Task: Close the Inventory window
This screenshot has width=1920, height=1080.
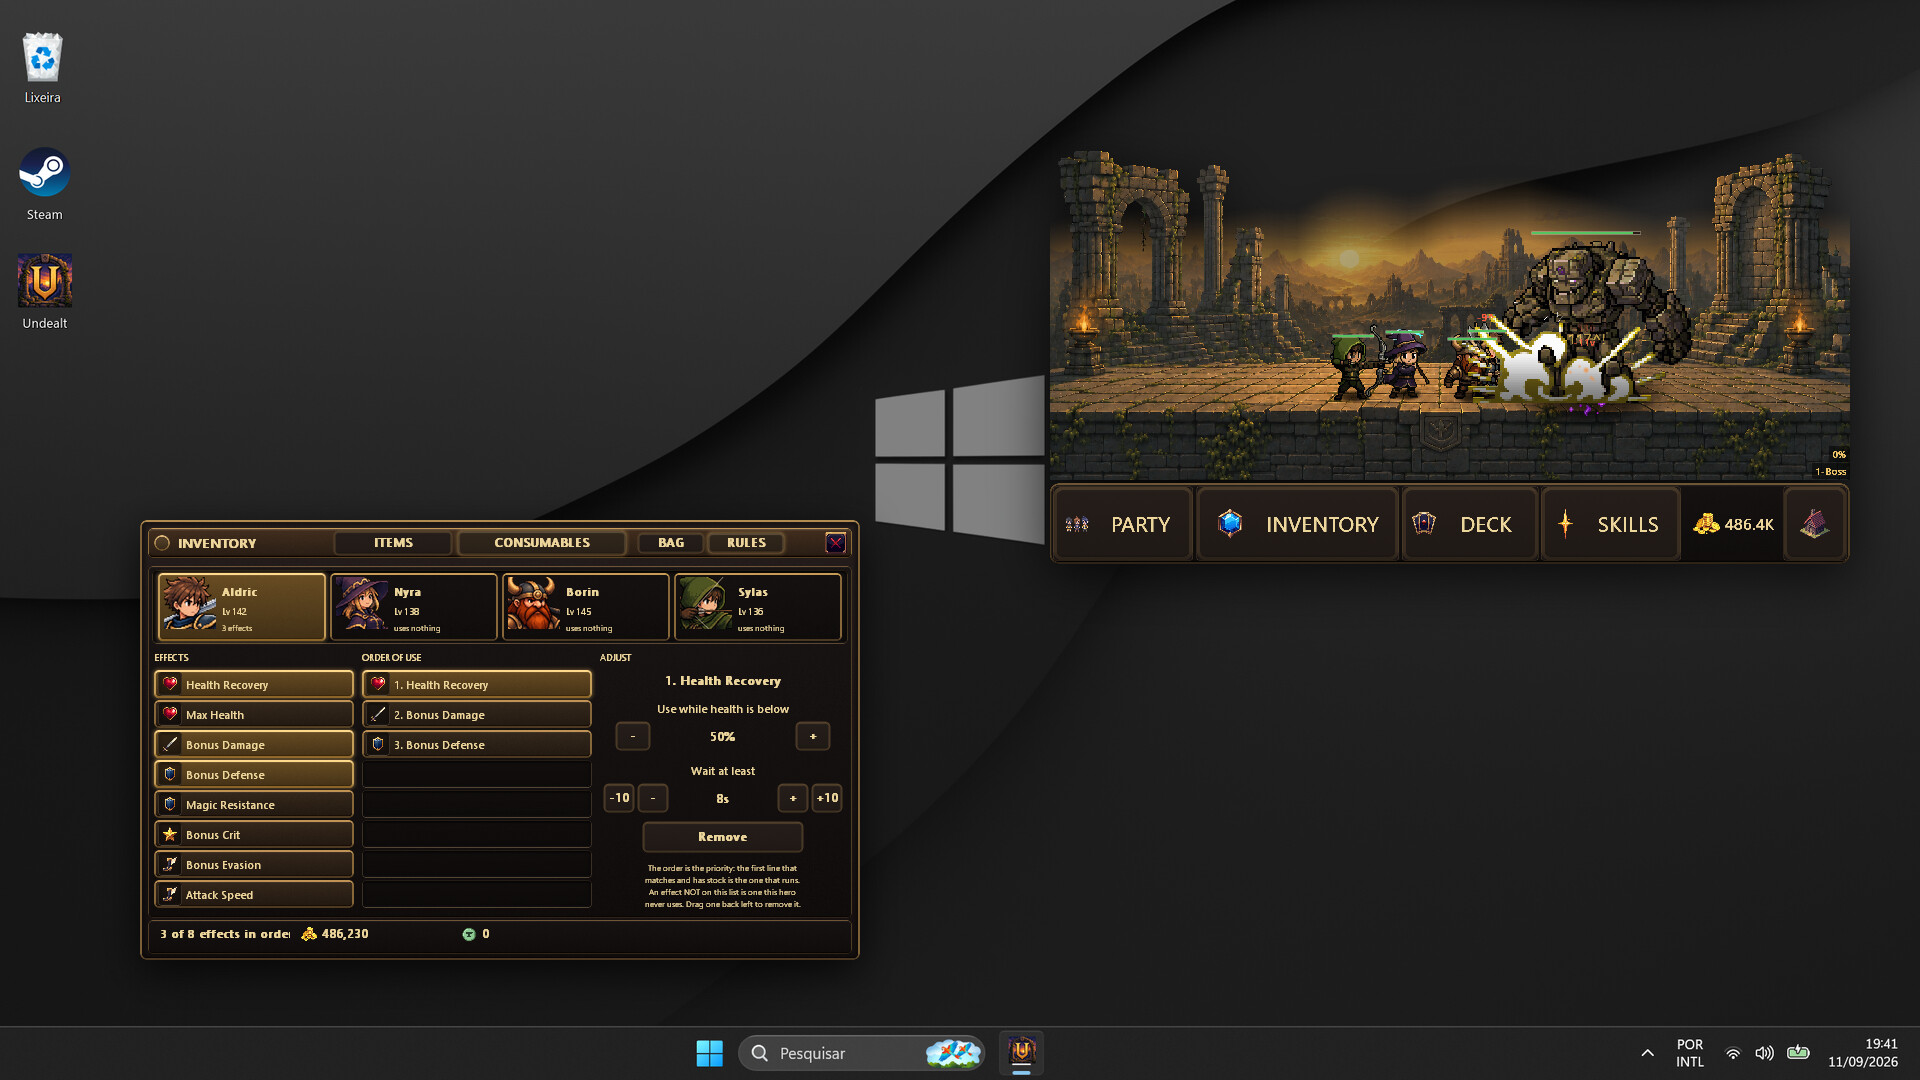Action: coord(836,543)
